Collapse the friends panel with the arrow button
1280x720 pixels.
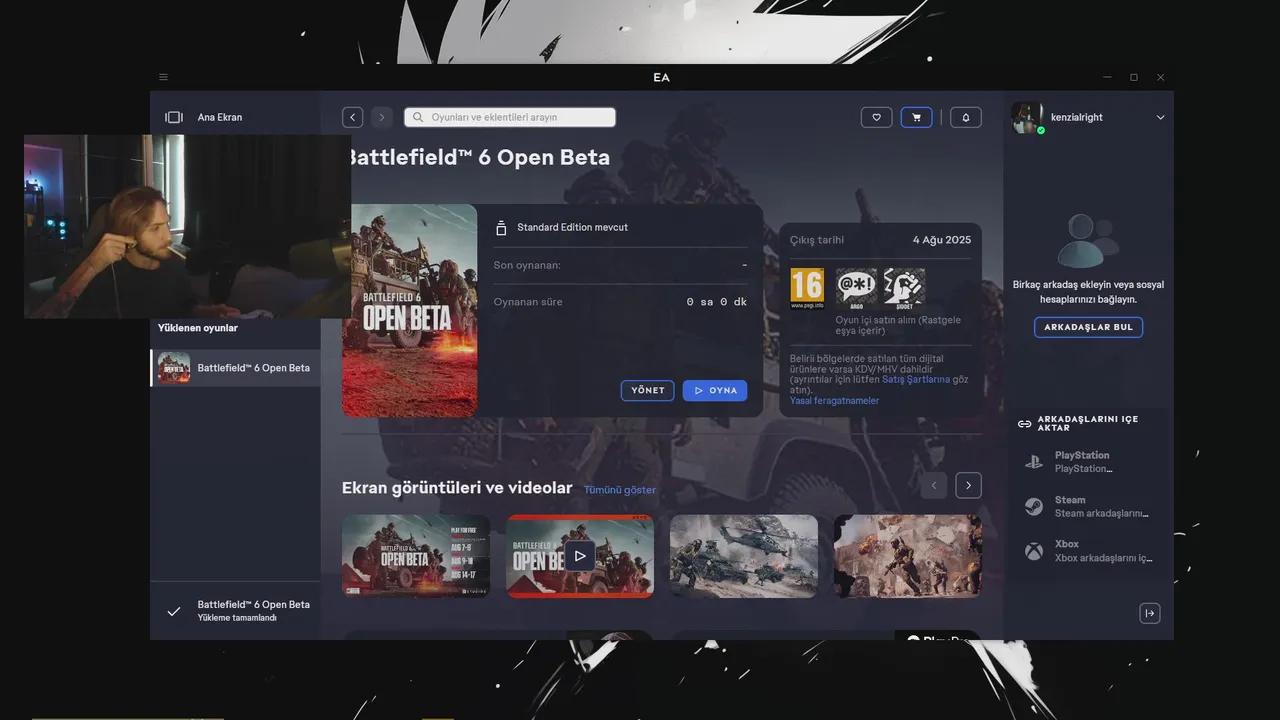tap(1150, 613)
